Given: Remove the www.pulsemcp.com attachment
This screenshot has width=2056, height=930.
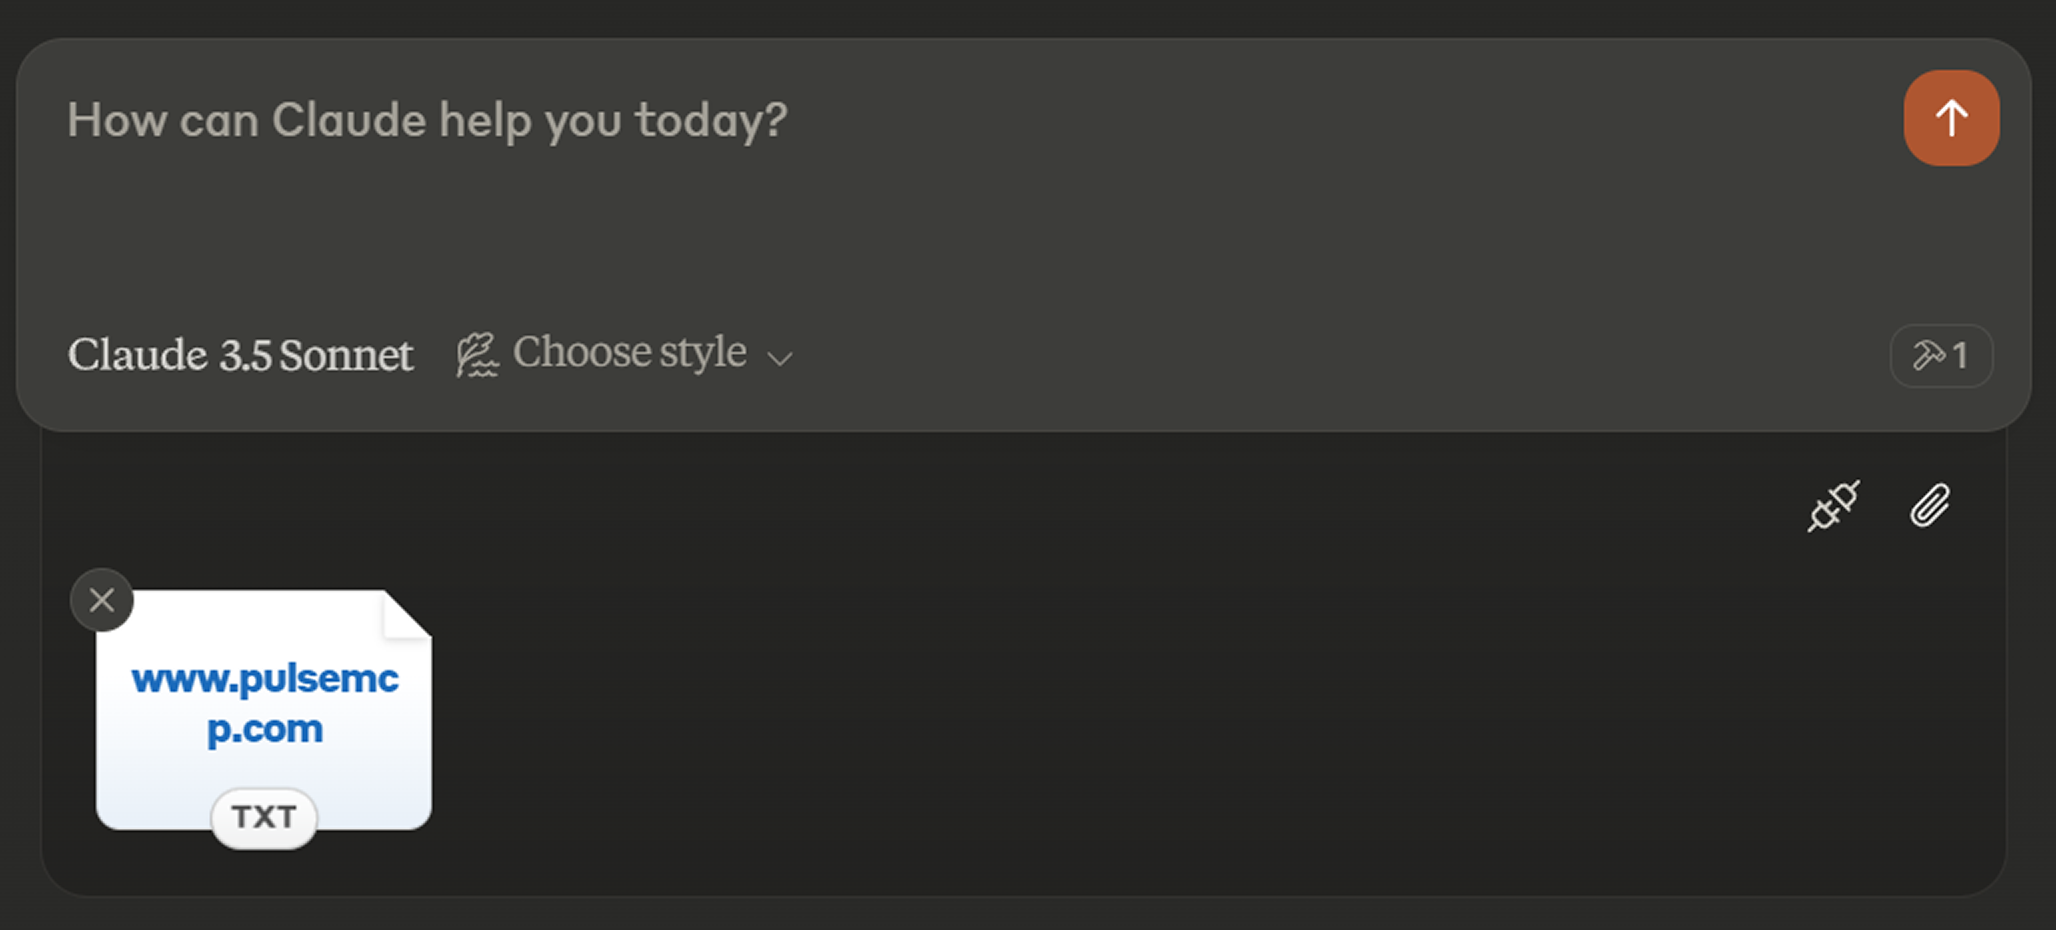Looking at the screenshot, I should click(102, 600).
